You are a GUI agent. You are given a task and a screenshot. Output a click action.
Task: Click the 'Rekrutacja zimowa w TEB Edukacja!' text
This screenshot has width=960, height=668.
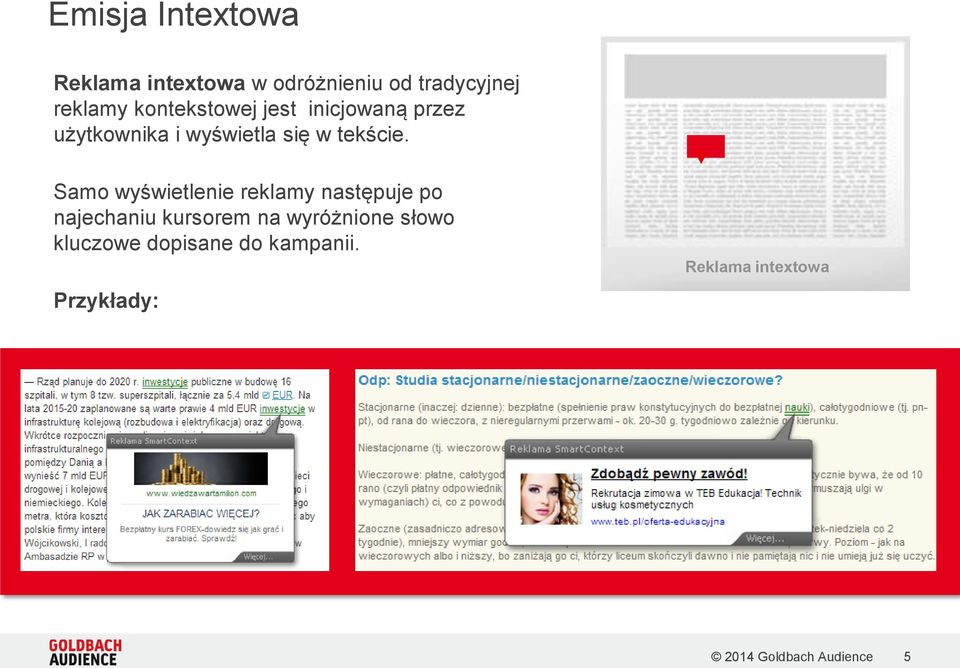[677, 493]
